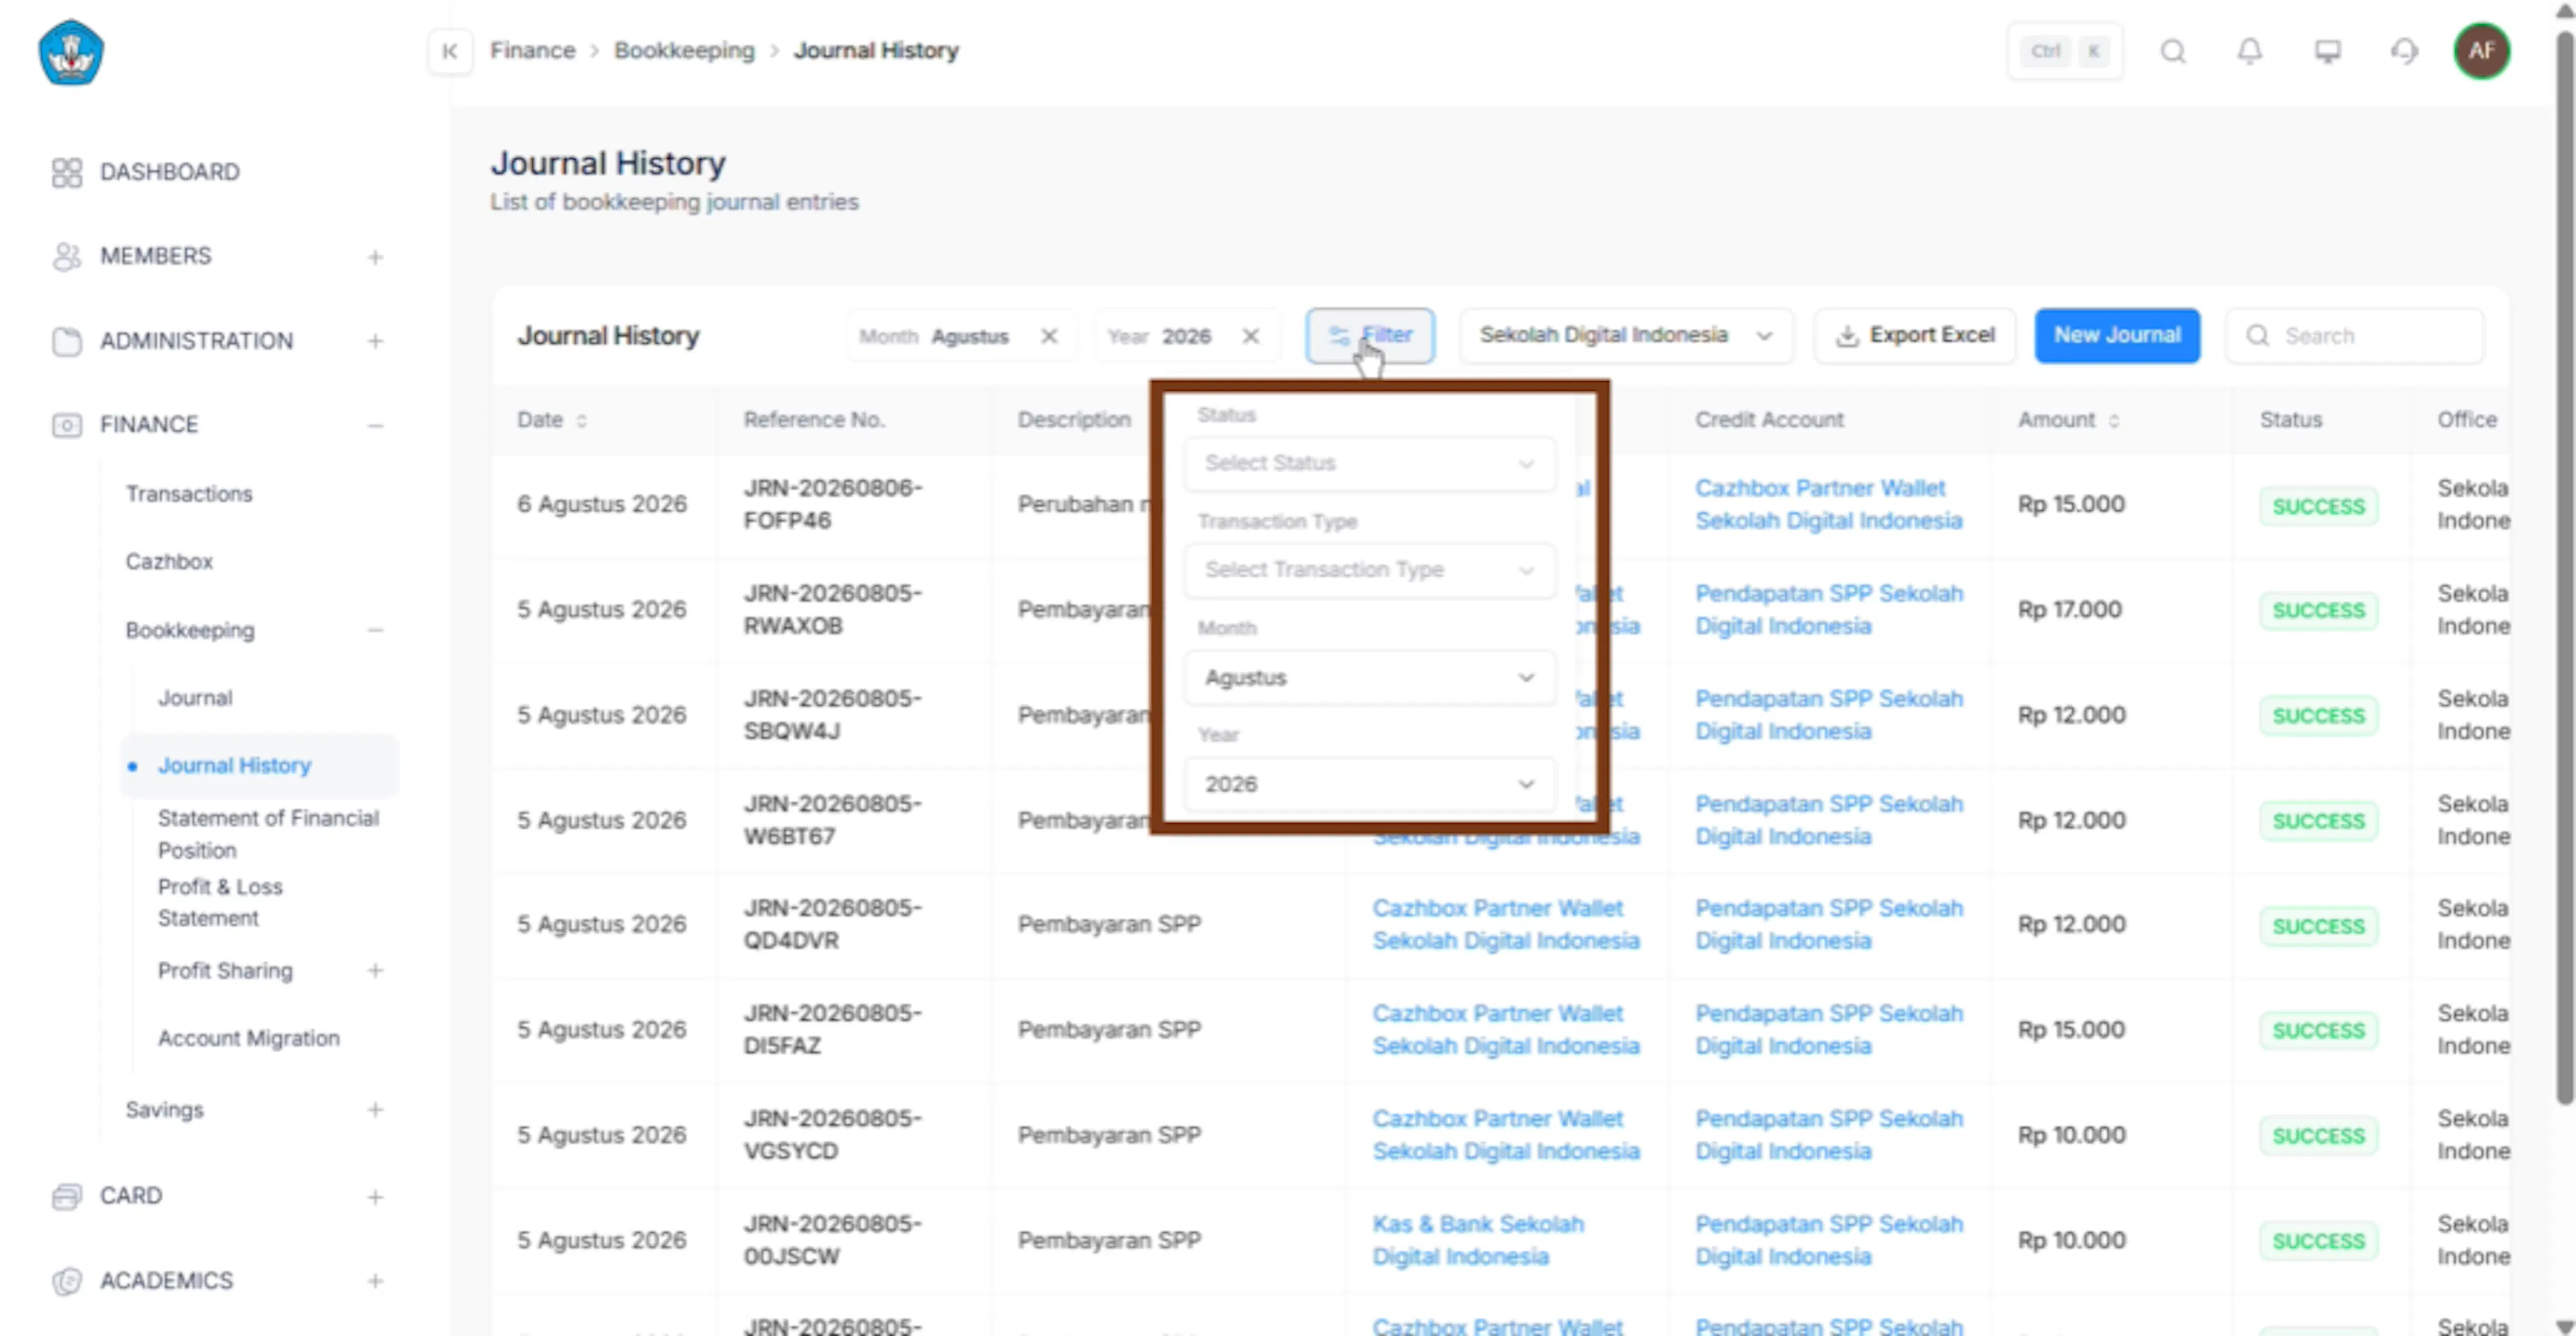Click the Ctrl K shortcut button
Screen dimensions: 2576x1336
pos(2065,51)
